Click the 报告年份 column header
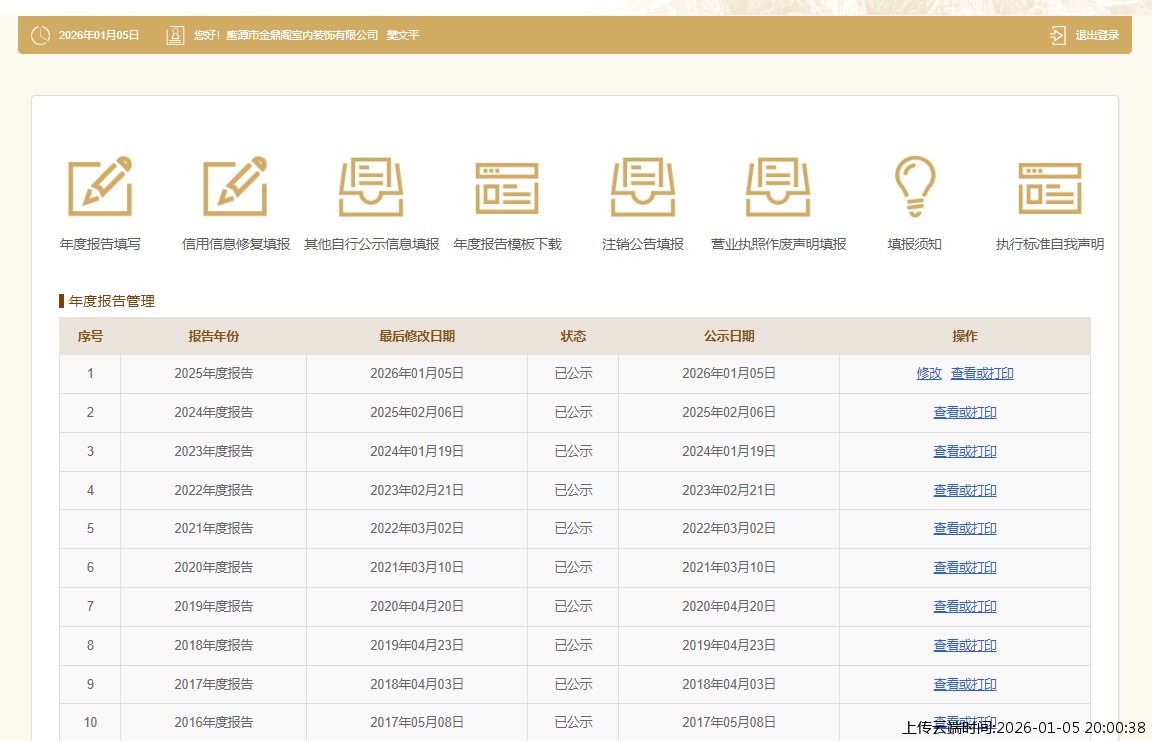The height and width of the screenshot is (741, 1152). pyautogui.click(x=213, y=337)
